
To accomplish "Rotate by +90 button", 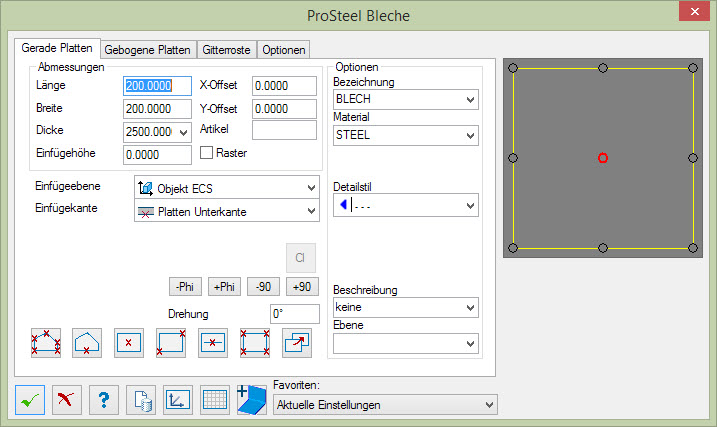I will click(x=302, y=287).
